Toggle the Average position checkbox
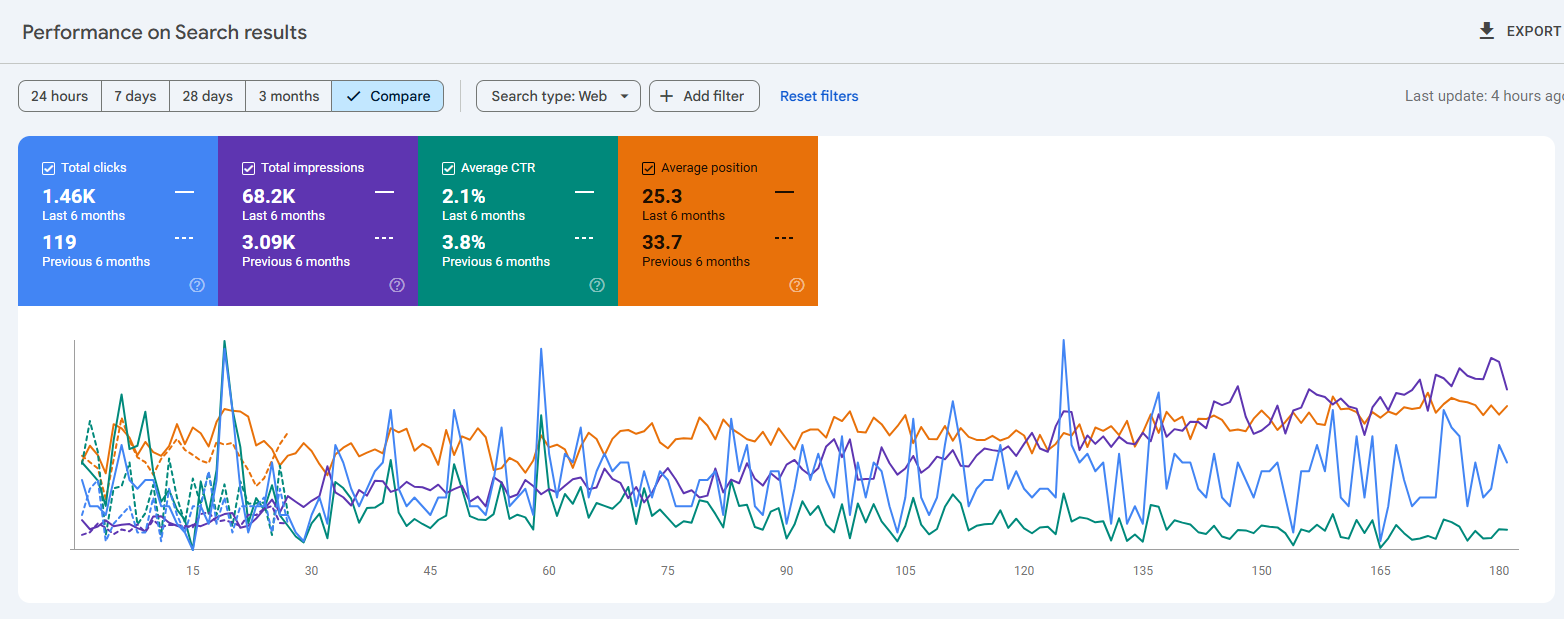 click(649, 168)
